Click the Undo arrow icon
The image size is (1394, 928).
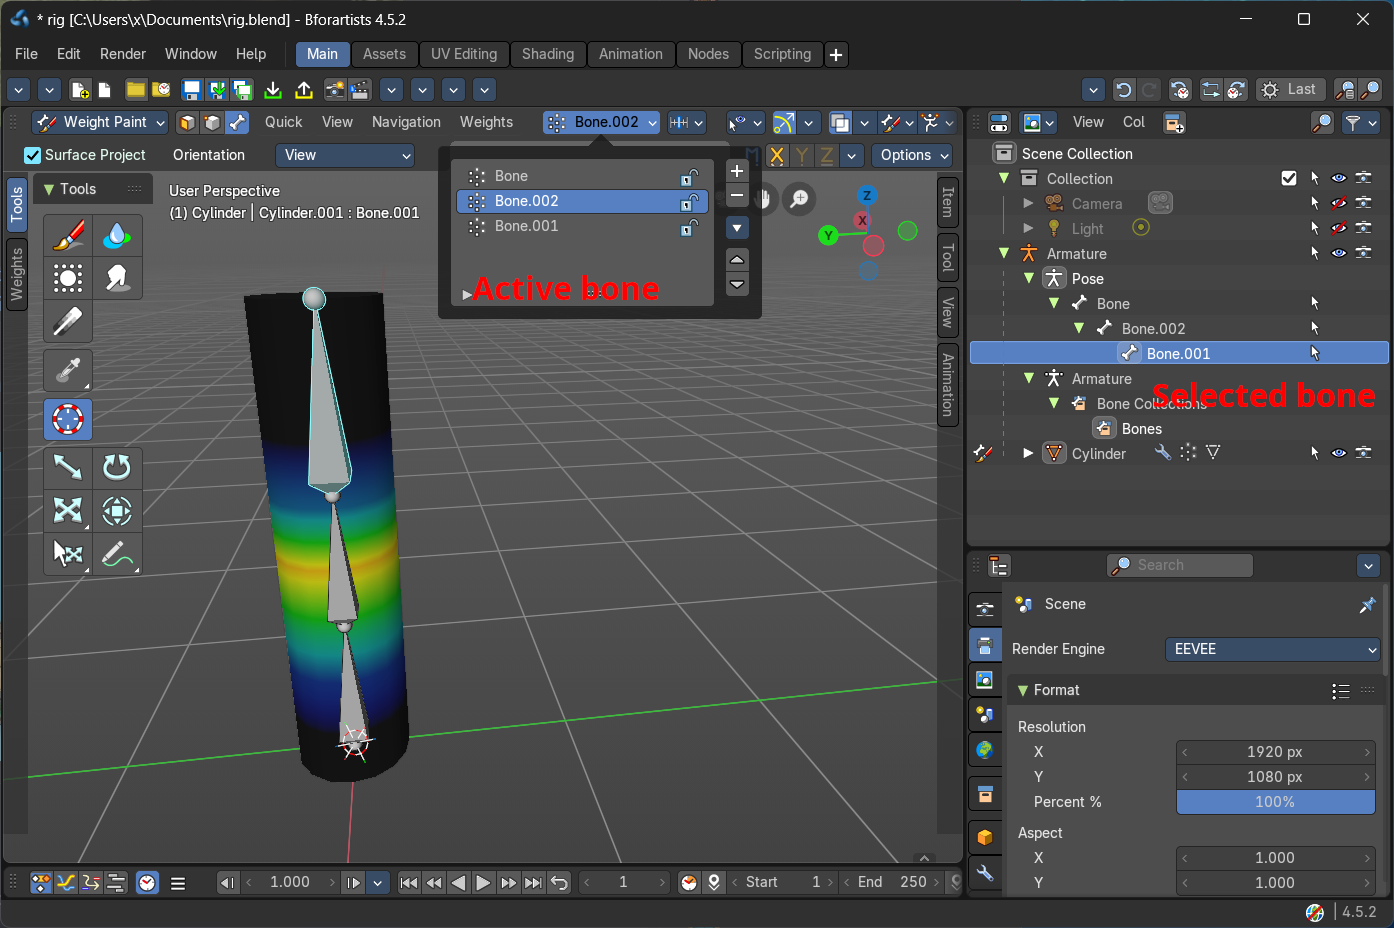point(1124,90)
